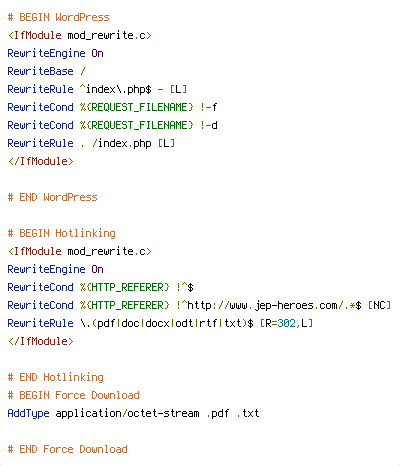
Task: Click 'application/octet-stream' in the AddType line
Action: [x=127, y=413]
